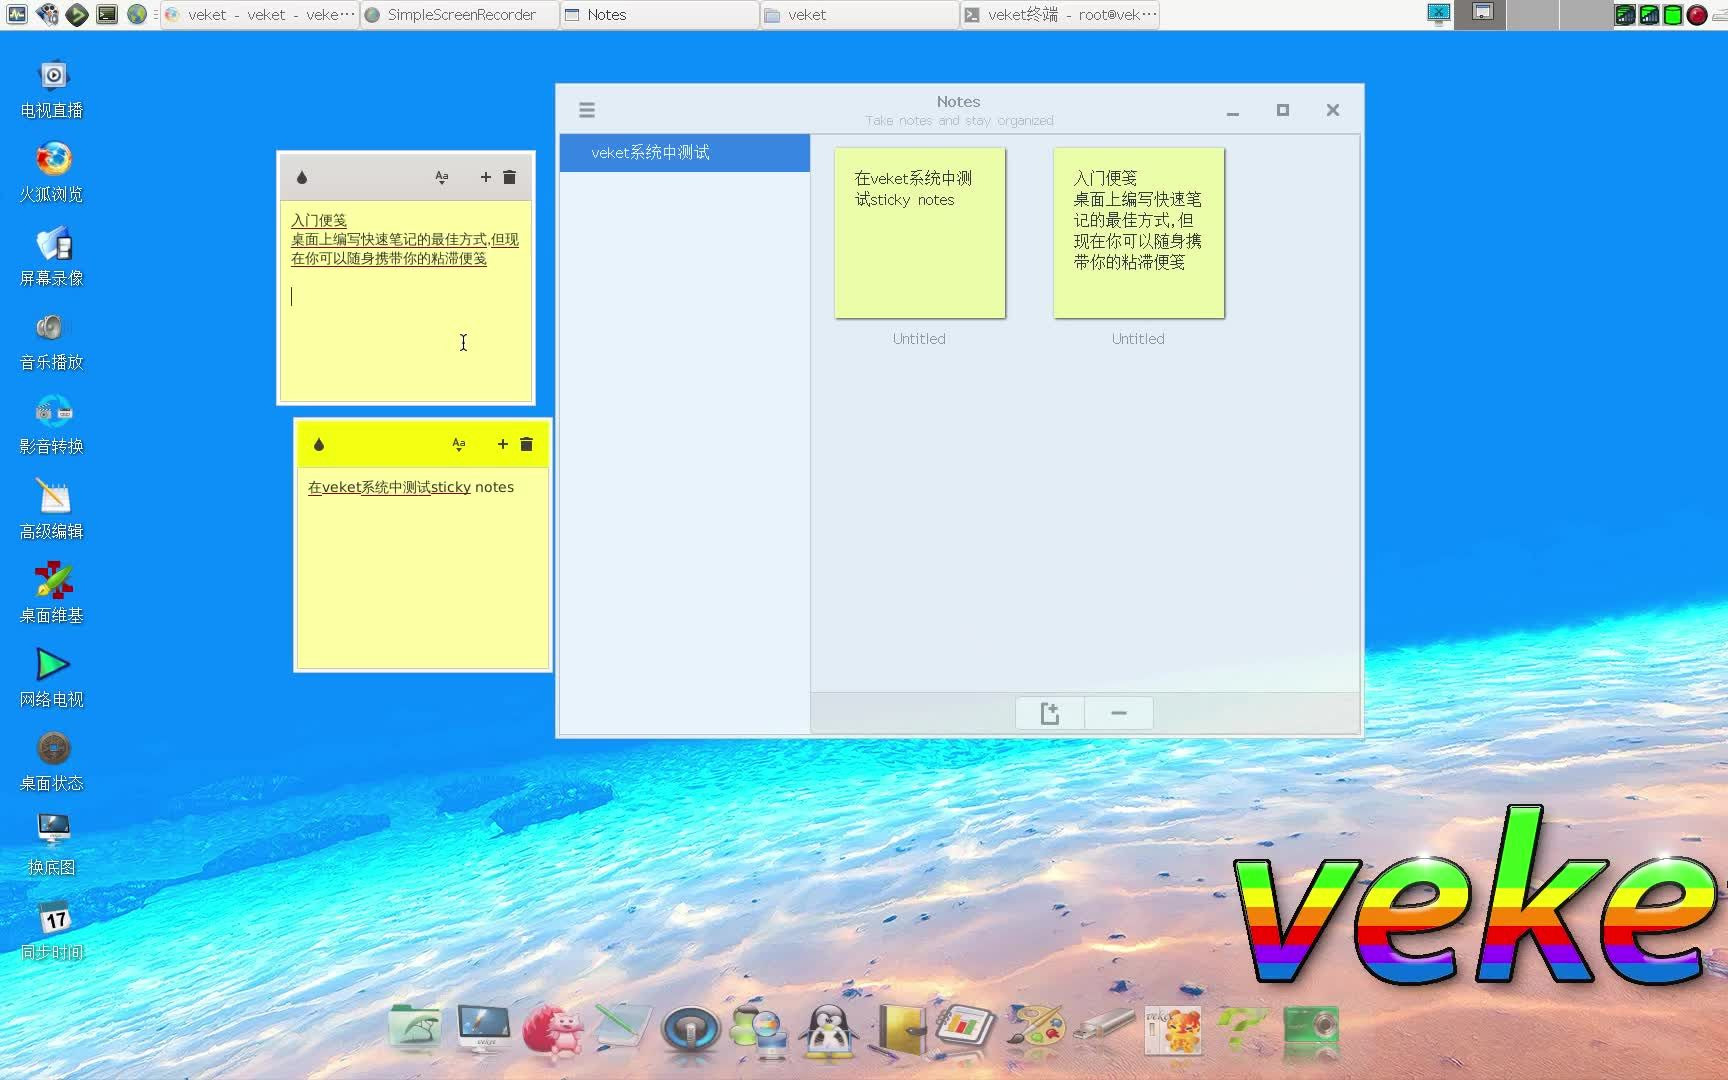Open veket teddy bear icon in dock

[x=1172, y=1029]
